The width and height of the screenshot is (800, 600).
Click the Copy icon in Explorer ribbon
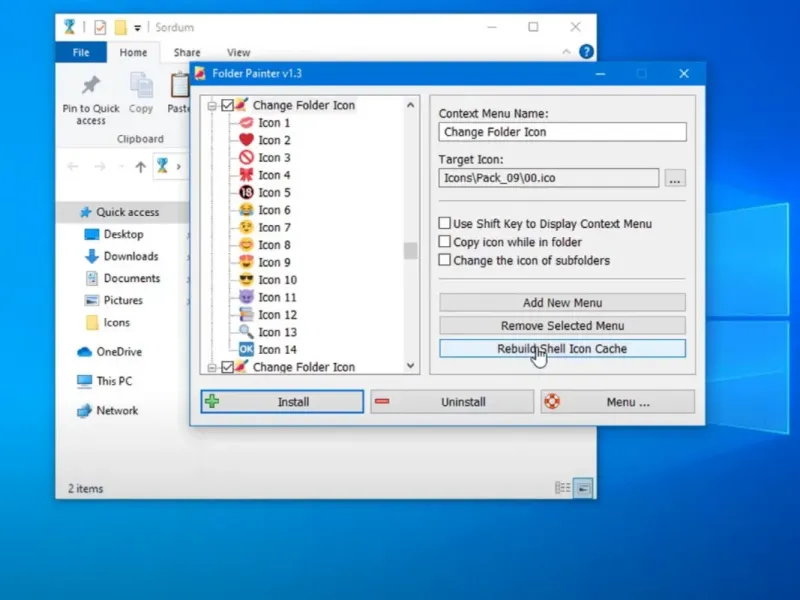point(141,85)
